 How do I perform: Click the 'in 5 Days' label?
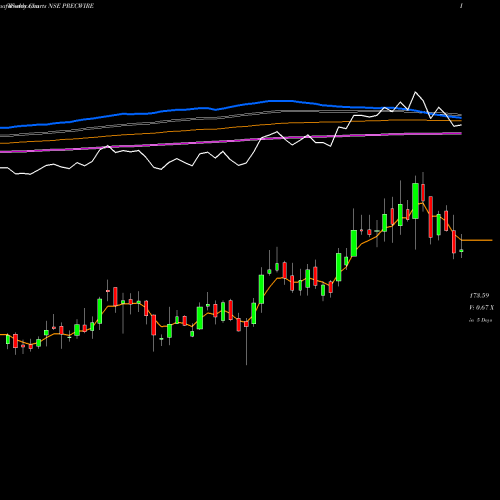(x=480, y=320)
